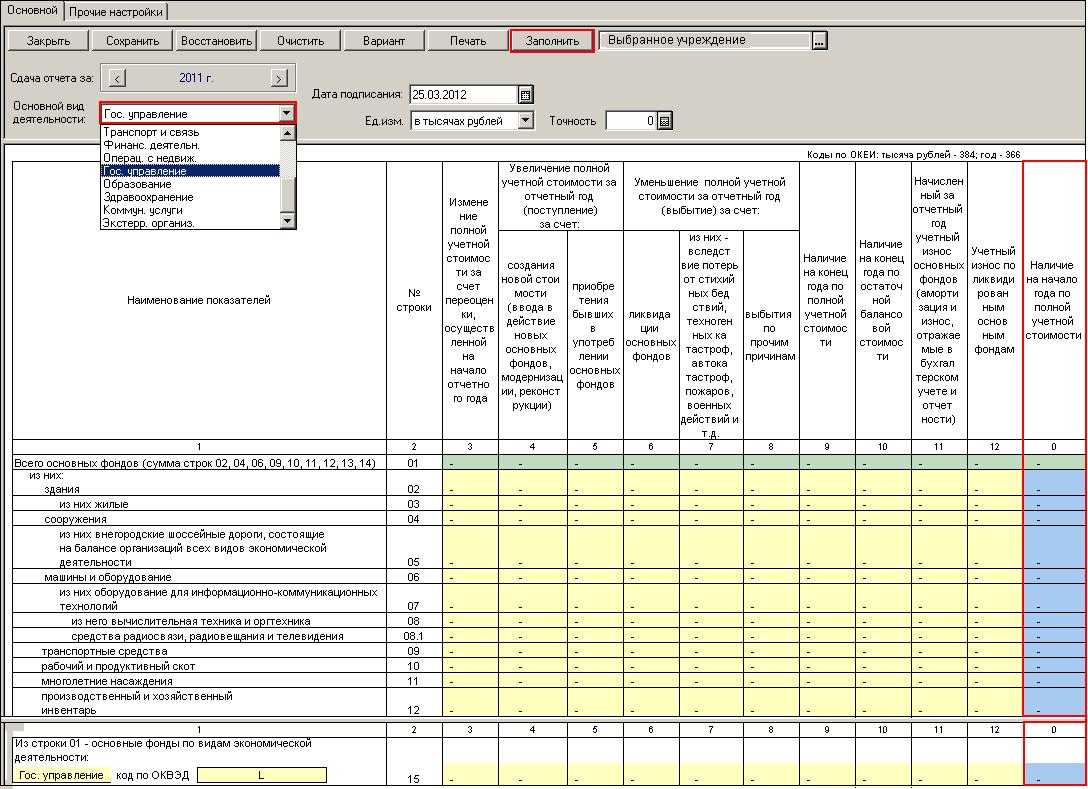Click the signing date field 25.03.2012
Screen dimensions: 1088x789
point(464,94)
